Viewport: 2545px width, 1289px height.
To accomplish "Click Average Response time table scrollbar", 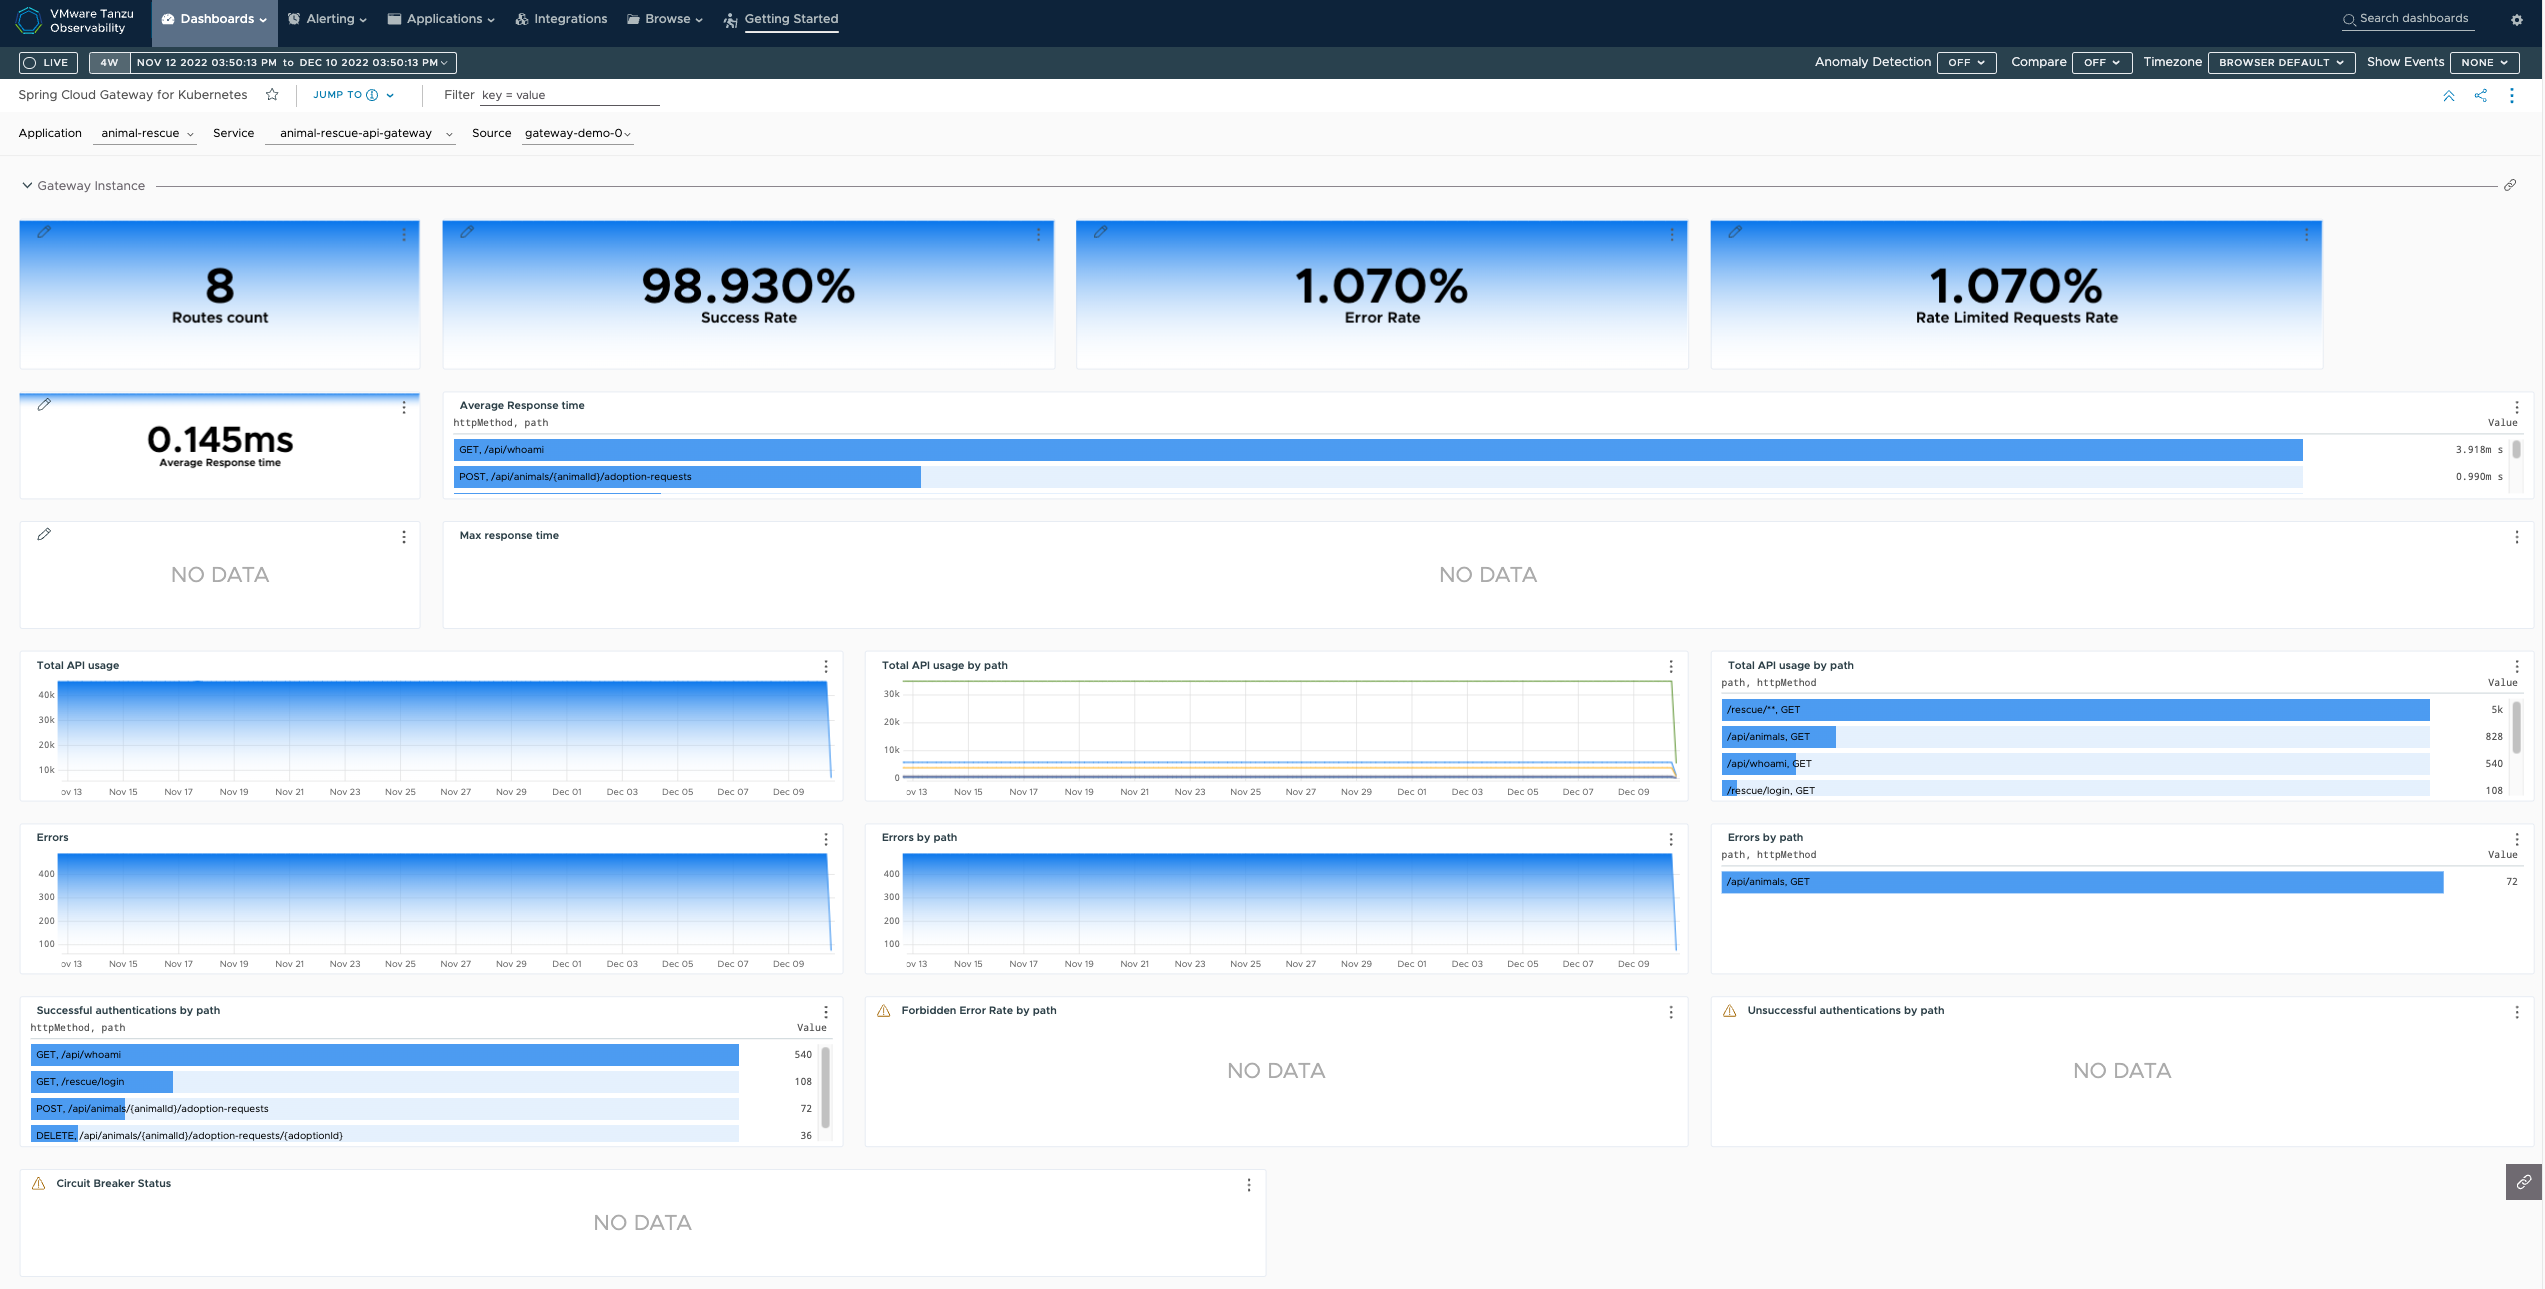I will pyautogui.click(x=2517, y=450).
